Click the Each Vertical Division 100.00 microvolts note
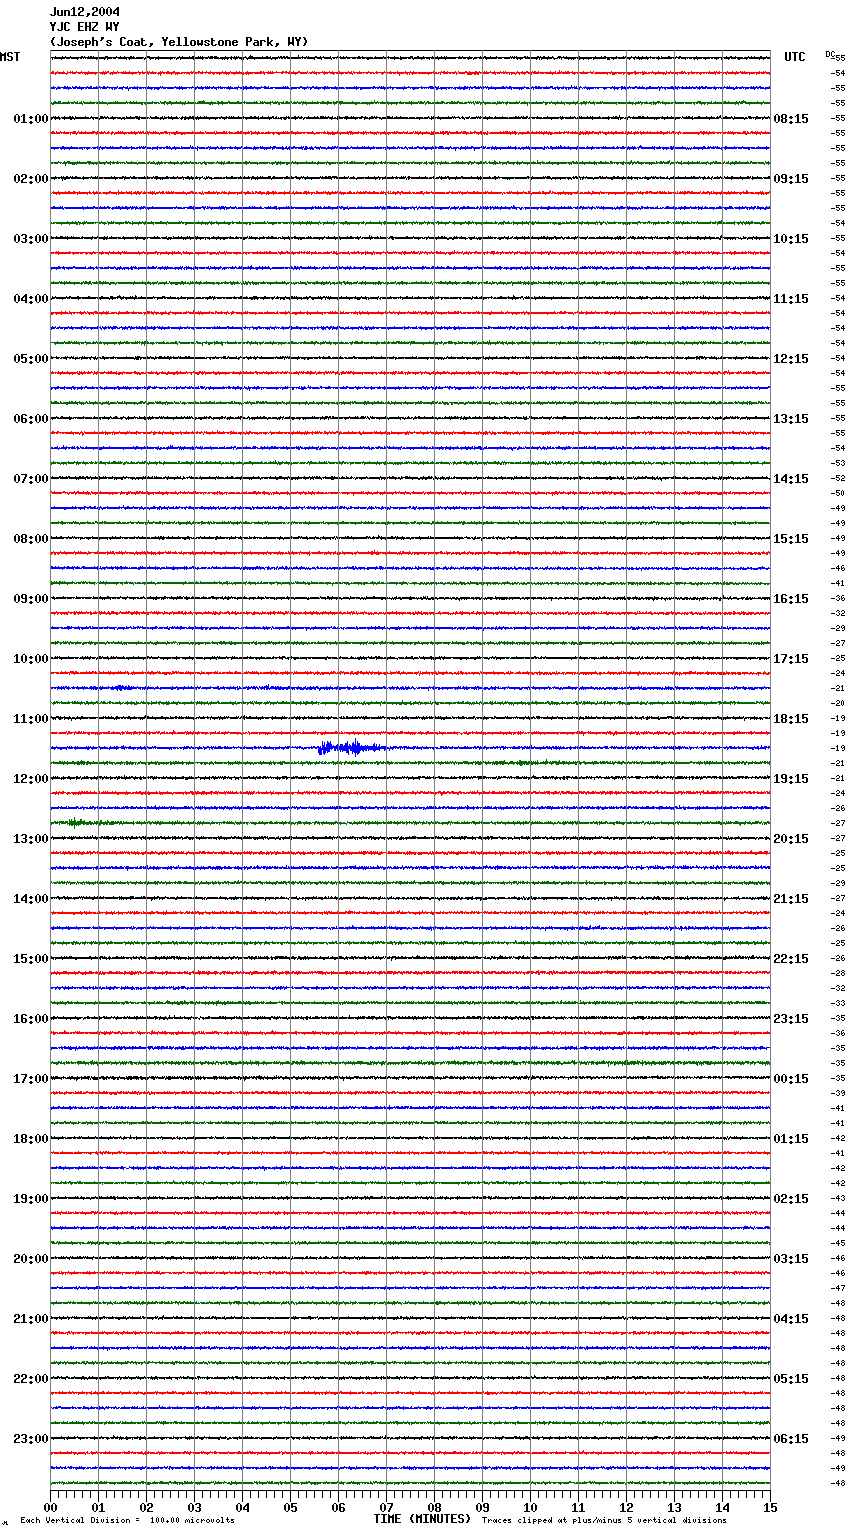850x1534 pixels. [128, 1520]
